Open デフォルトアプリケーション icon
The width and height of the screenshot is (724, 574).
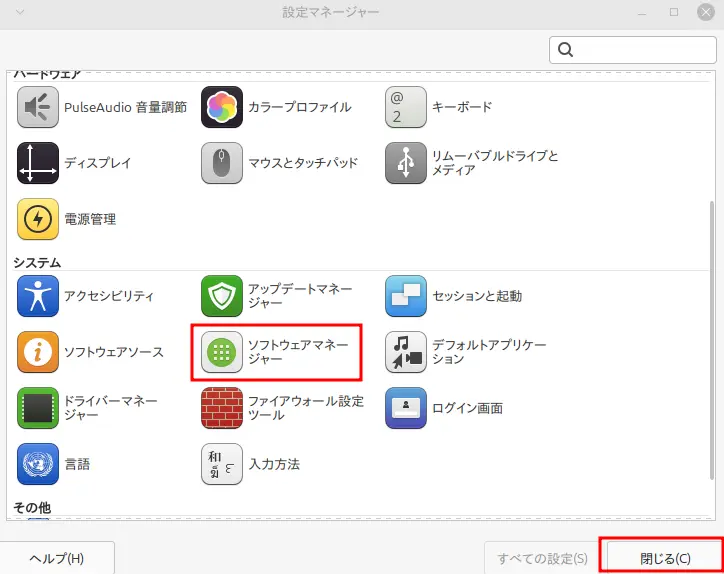[x=406, y=352]
